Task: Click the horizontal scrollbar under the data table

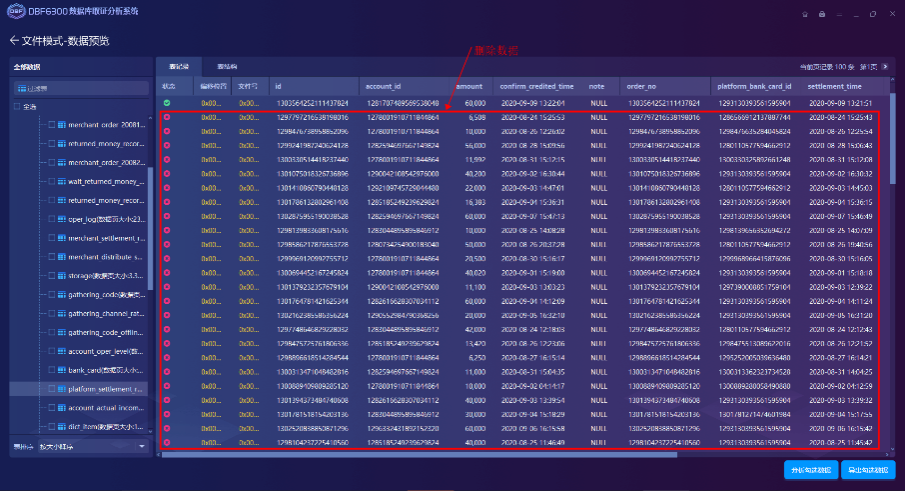Action: [x=419, y=455]
